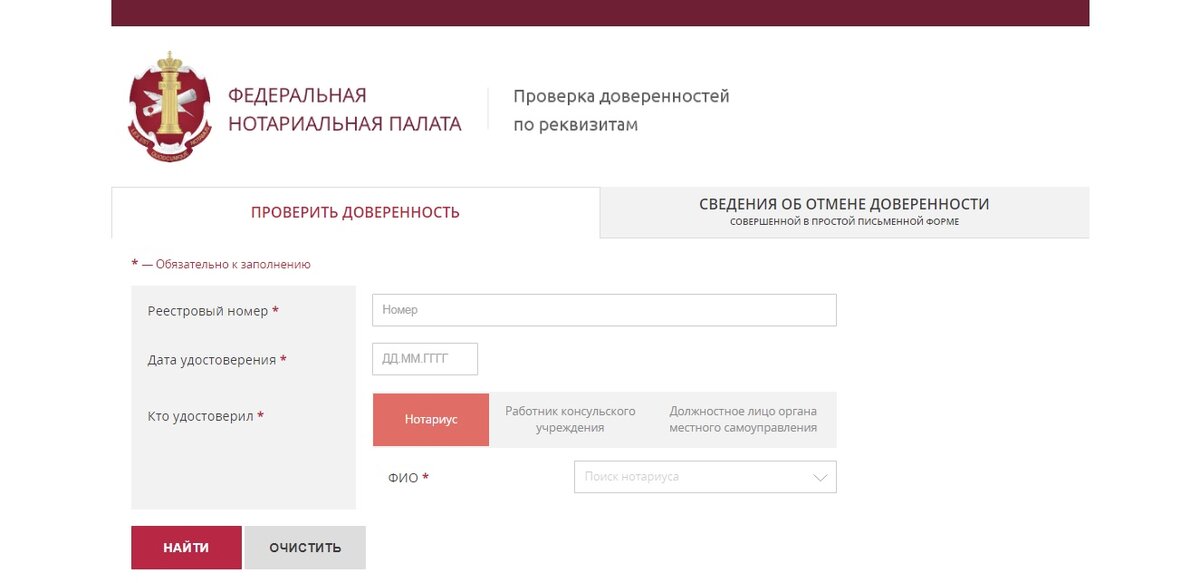This screenshot has height=583, width=1200.
Task: Select the Нотариус option
Action: coord(431,420)
